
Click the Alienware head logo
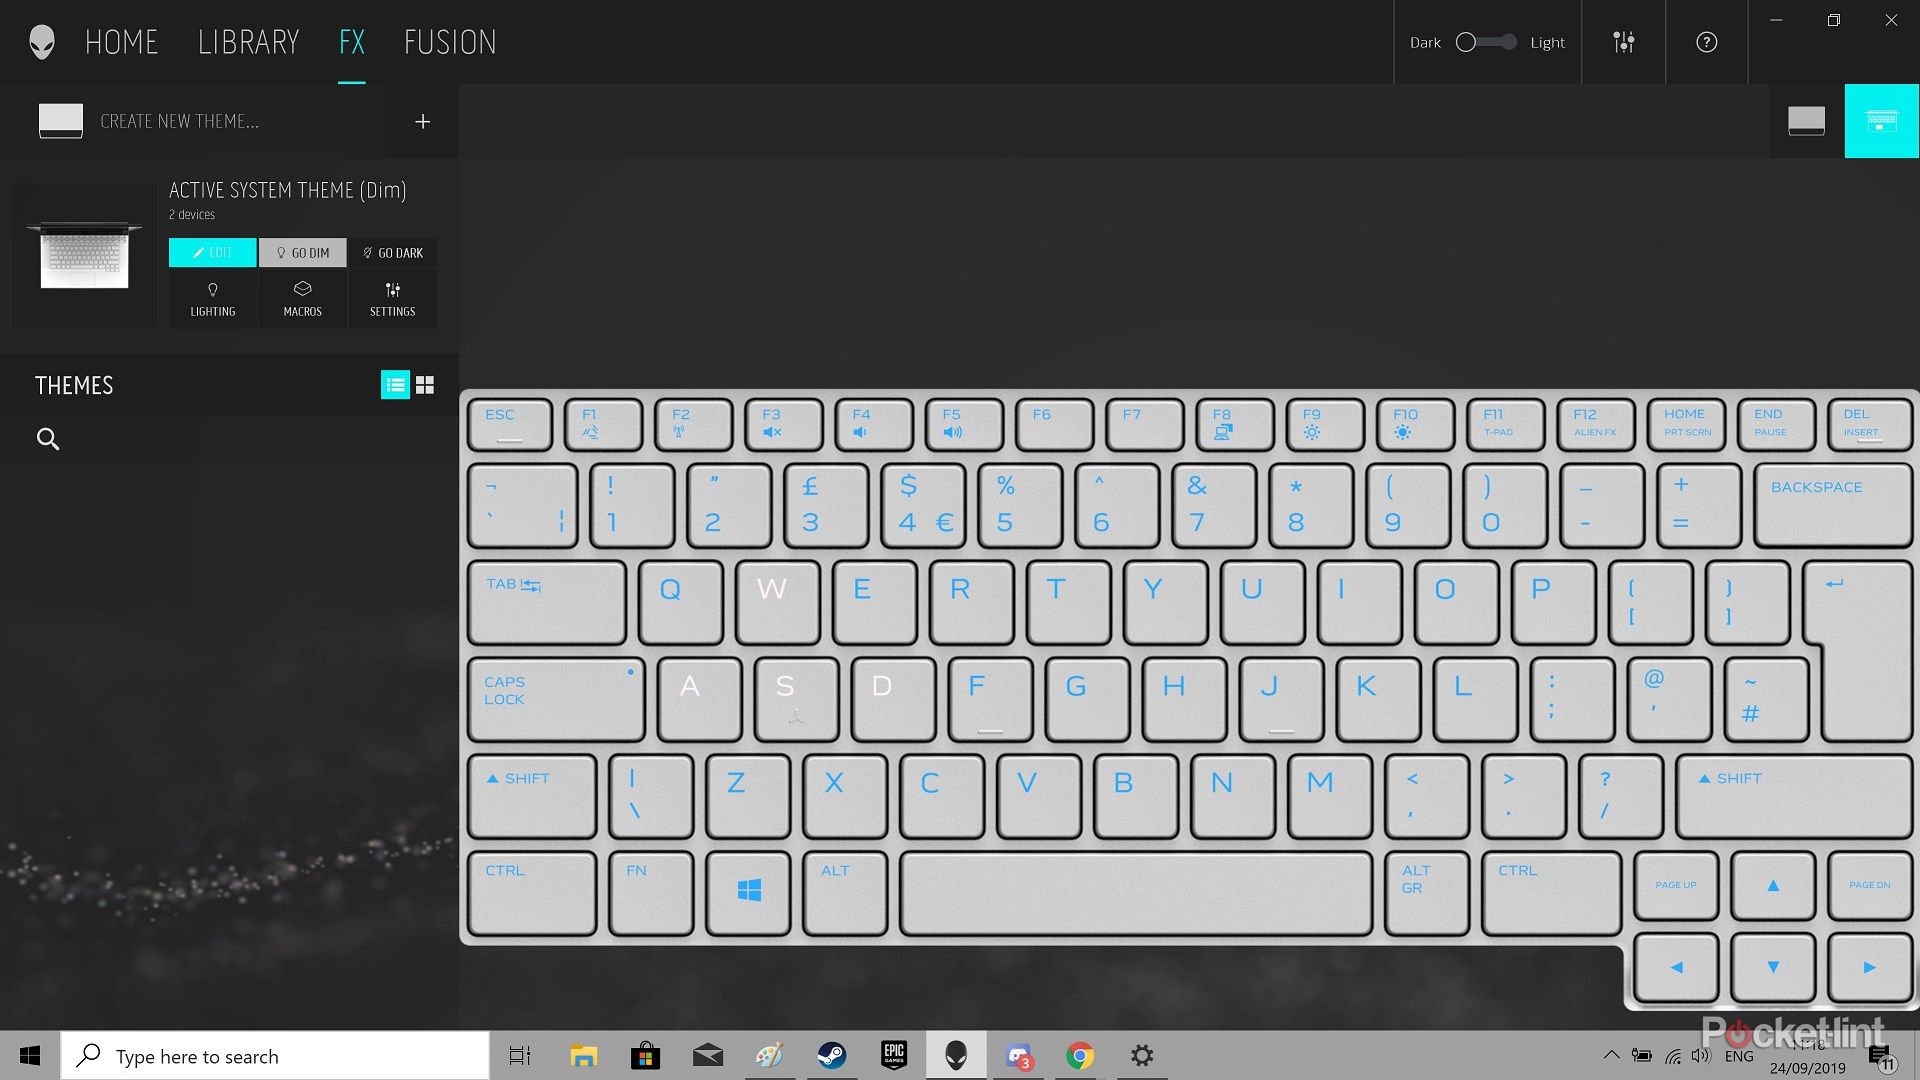[x=41, y=42]
